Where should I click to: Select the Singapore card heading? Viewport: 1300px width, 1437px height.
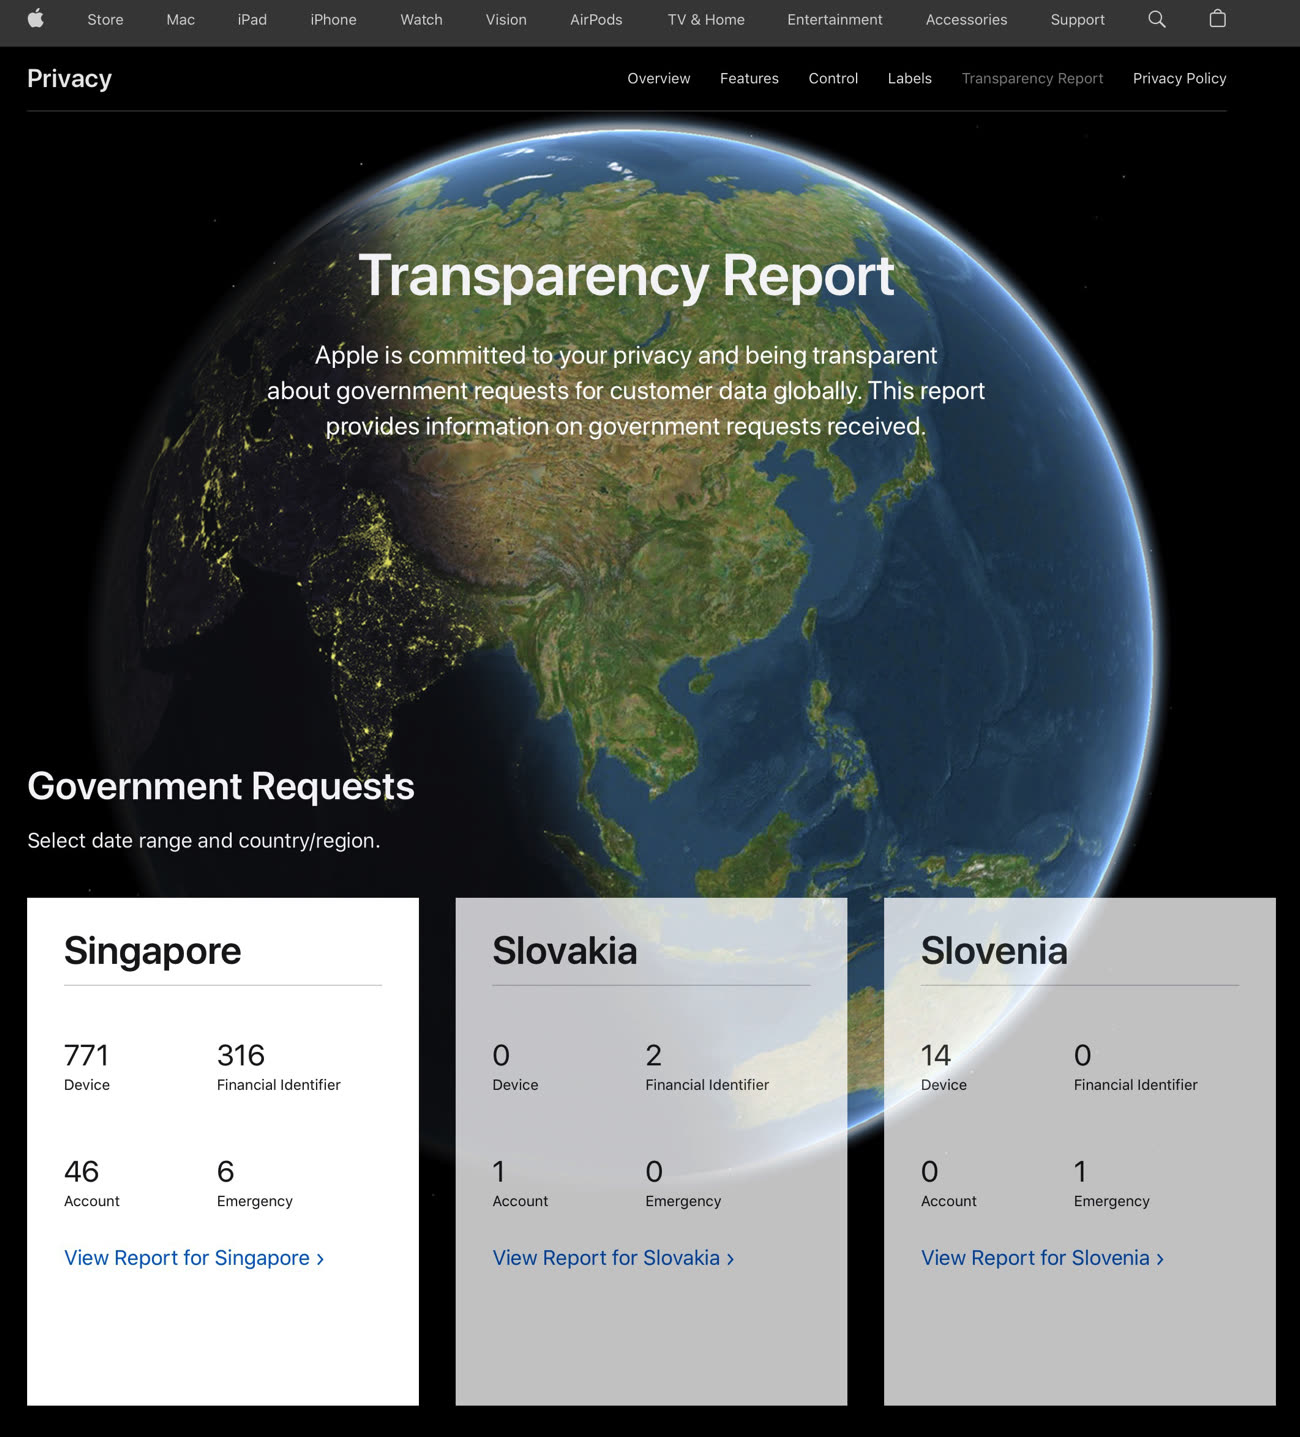pyautogui.click(x=152, y=951)
